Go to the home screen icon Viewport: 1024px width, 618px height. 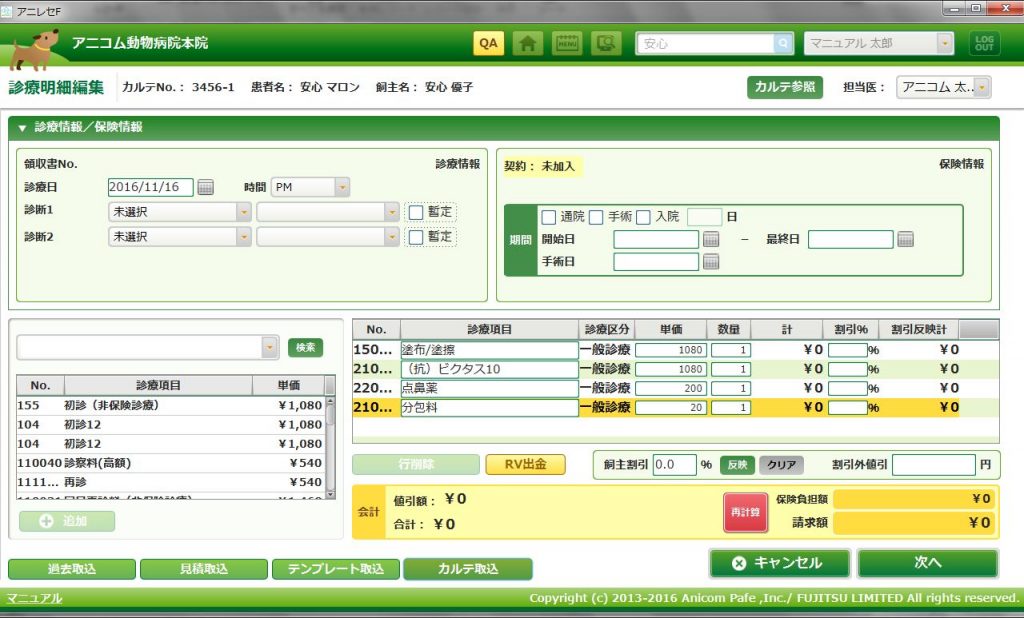pyautogui.click(x=527, y=43)
